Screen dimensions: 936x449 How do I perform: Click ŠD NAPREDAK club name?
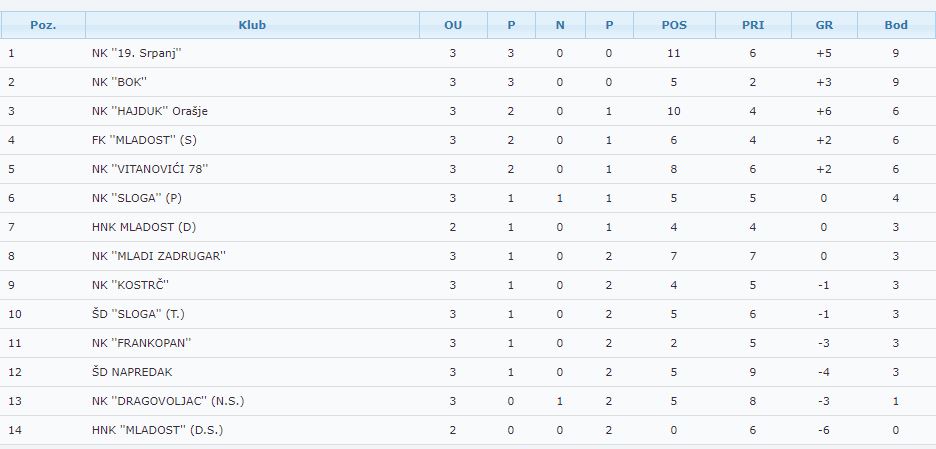coord(132,372)
